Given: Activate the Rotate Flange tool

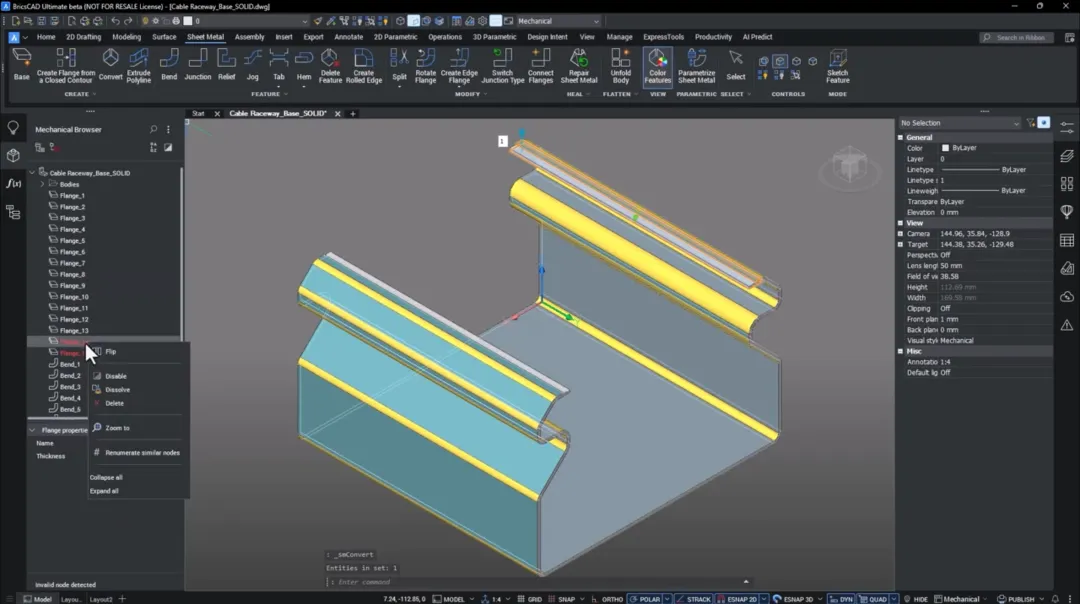Looking at the screenshot, I should pos(426,66).
